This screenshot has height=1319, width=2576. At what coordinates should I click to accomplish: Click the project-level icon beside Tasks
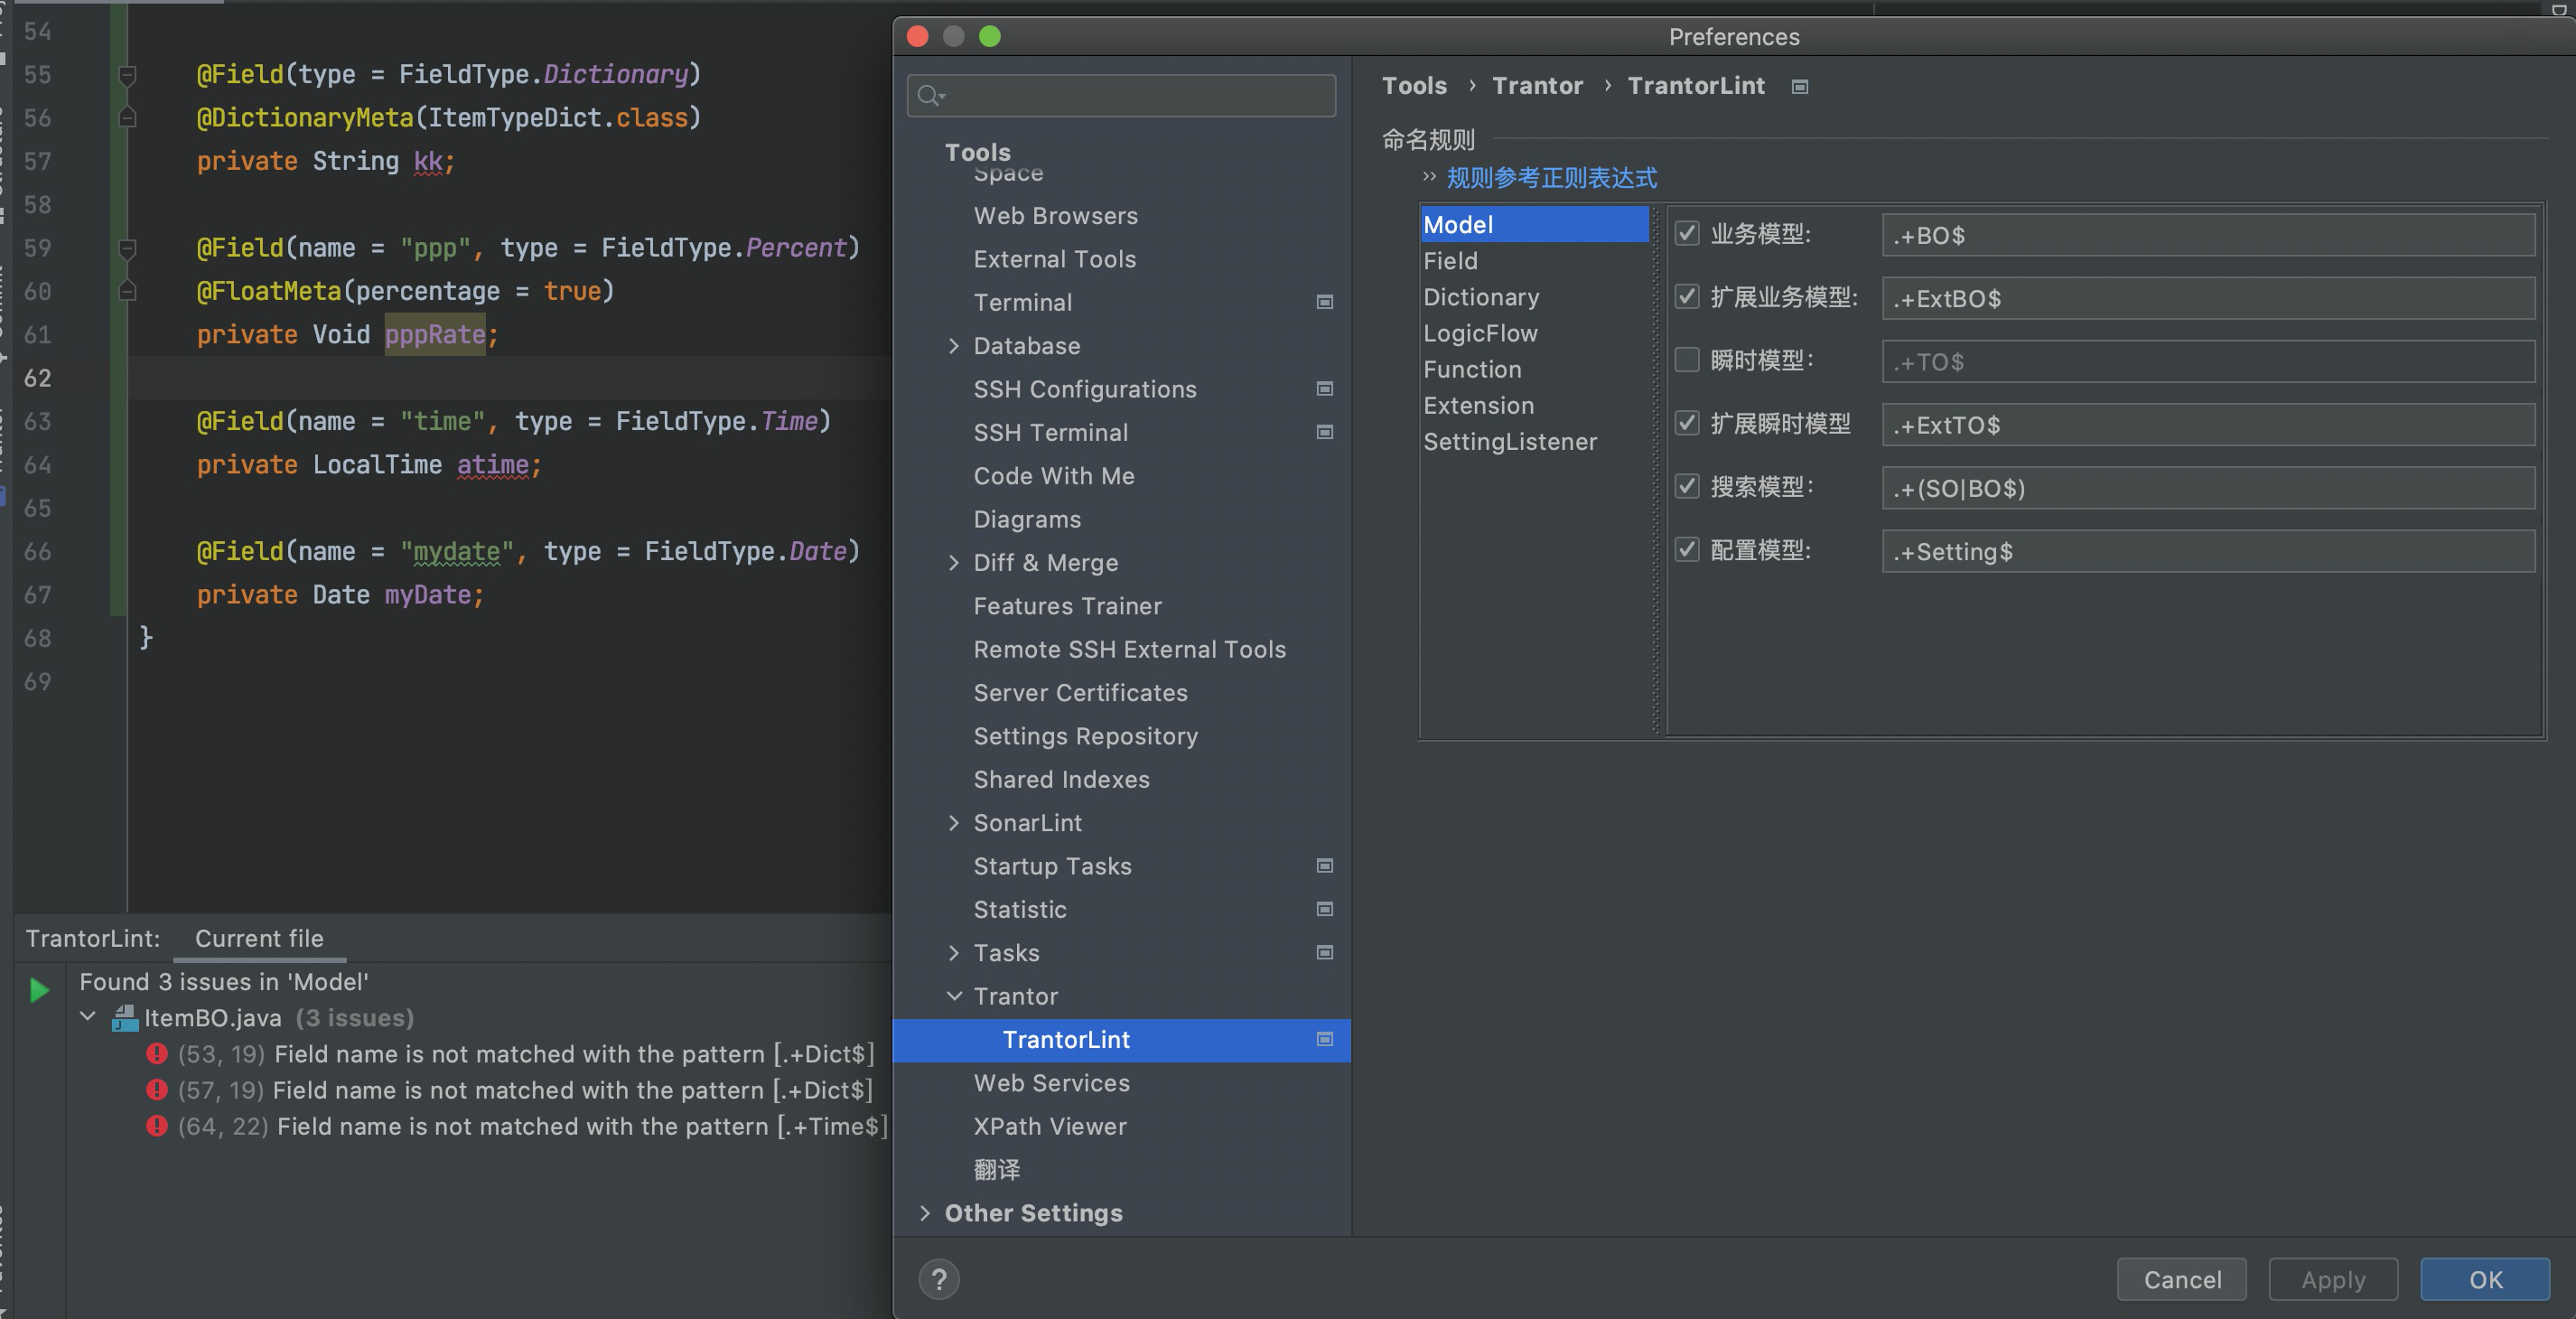[x=1325, y=953]
